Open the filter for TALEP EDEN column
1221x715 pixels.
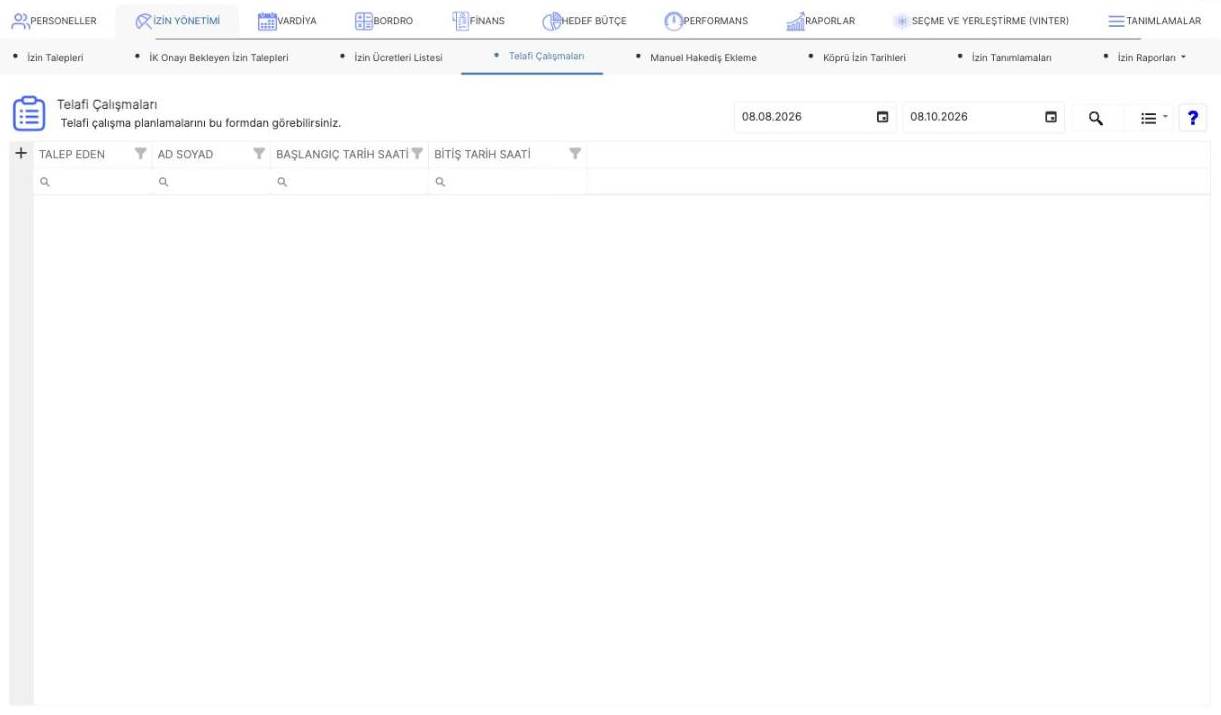click(140, 154)
